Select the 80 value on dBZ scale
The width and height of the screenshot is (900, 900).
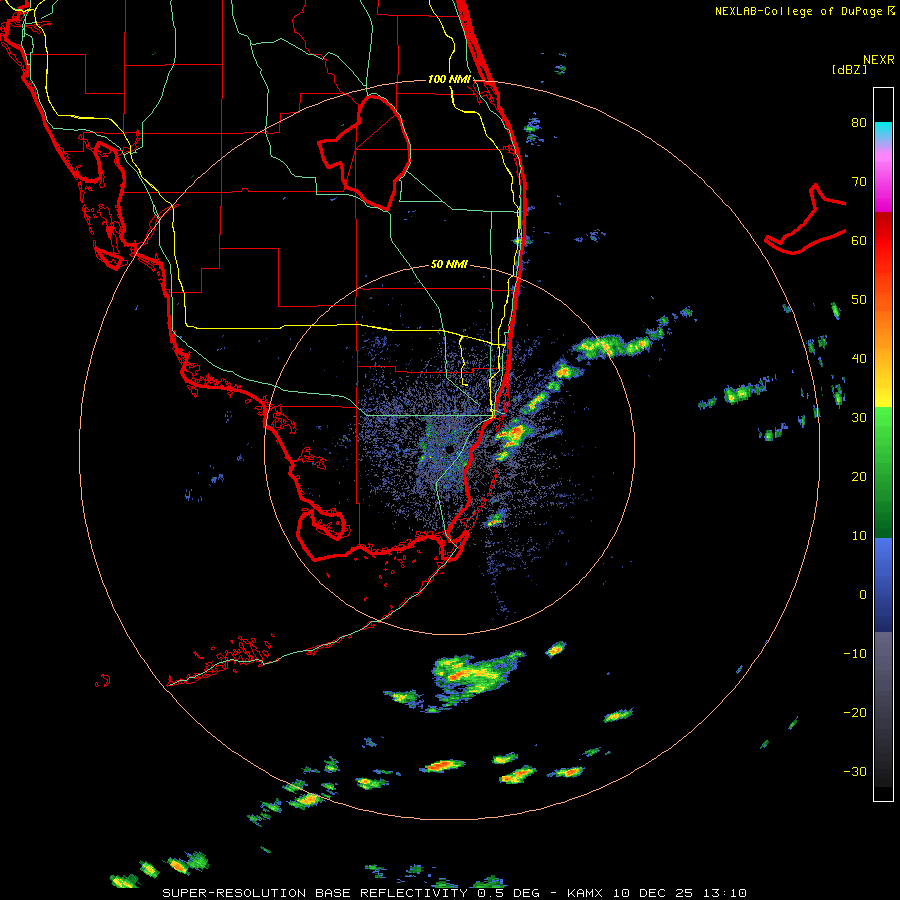pos(859,122)
